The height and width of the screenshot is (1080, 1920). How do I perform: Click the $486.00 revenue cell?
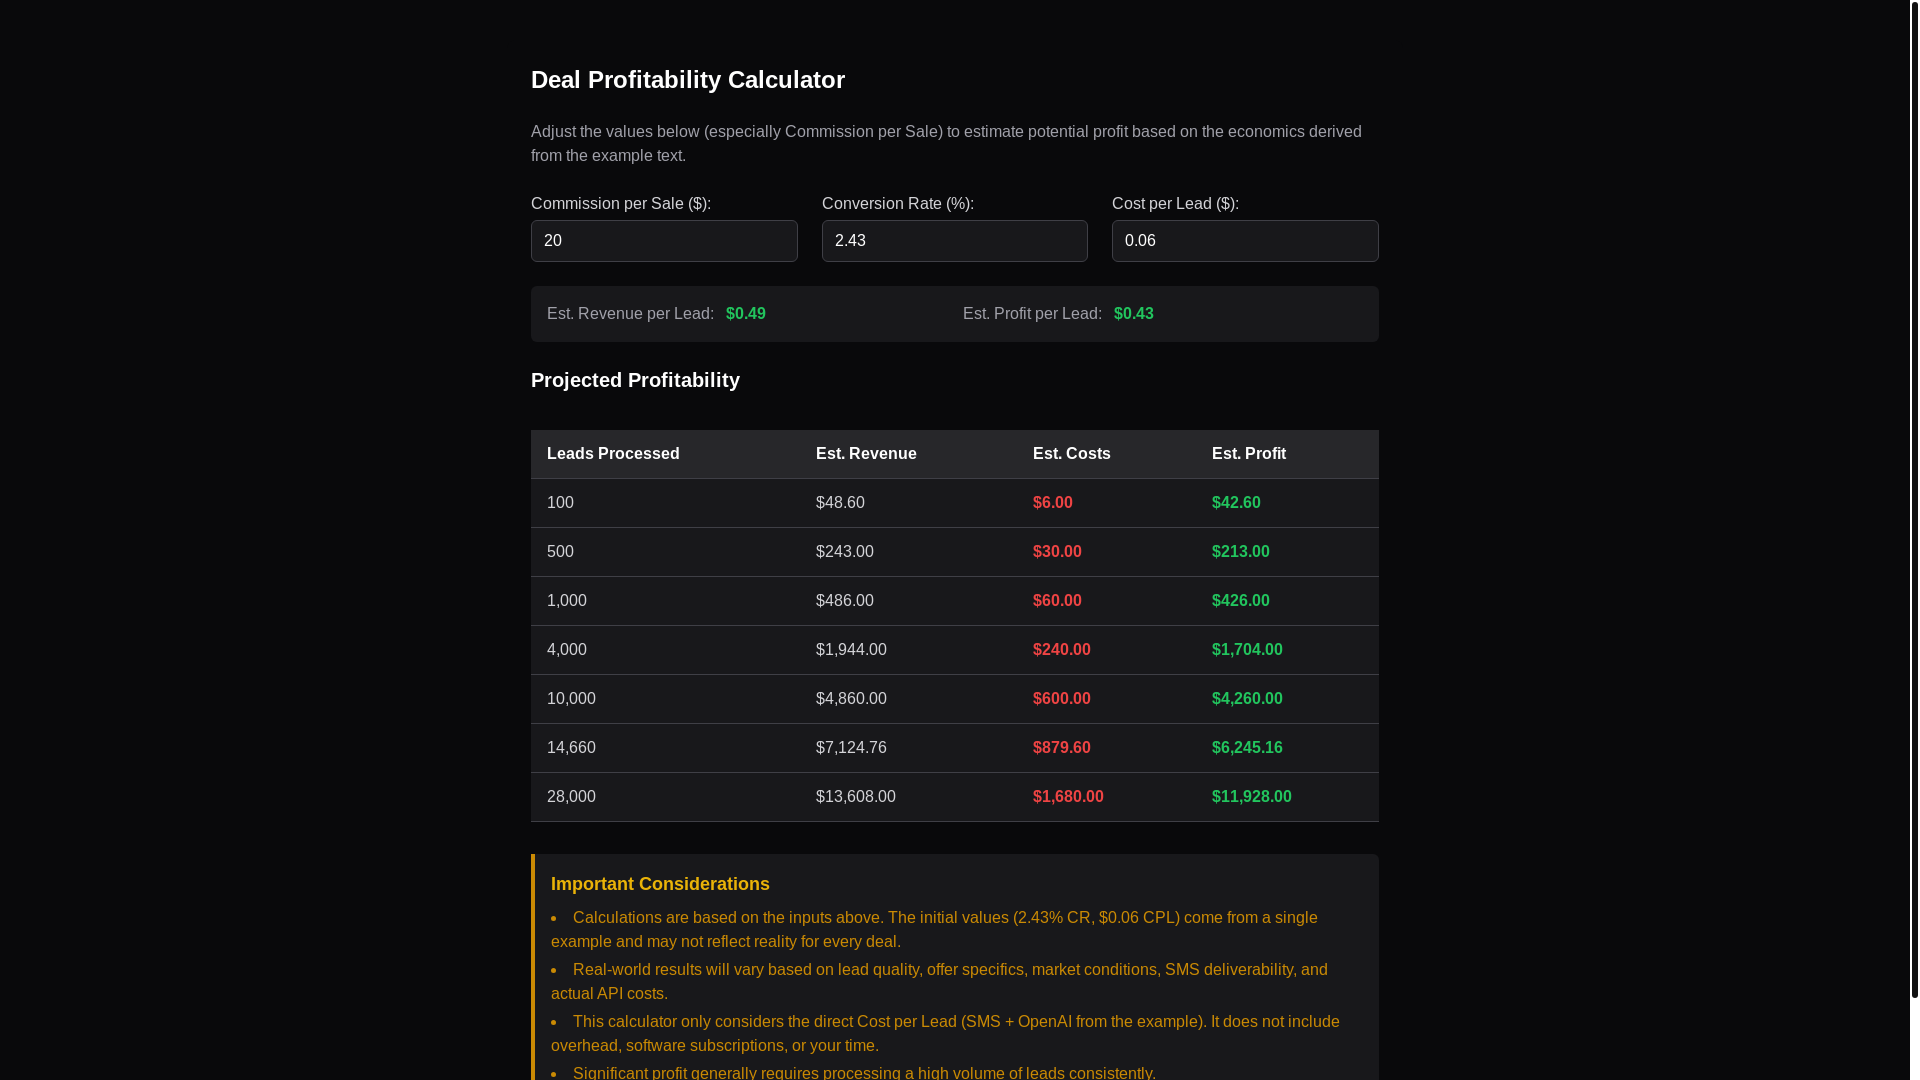(x=908, y=601)
